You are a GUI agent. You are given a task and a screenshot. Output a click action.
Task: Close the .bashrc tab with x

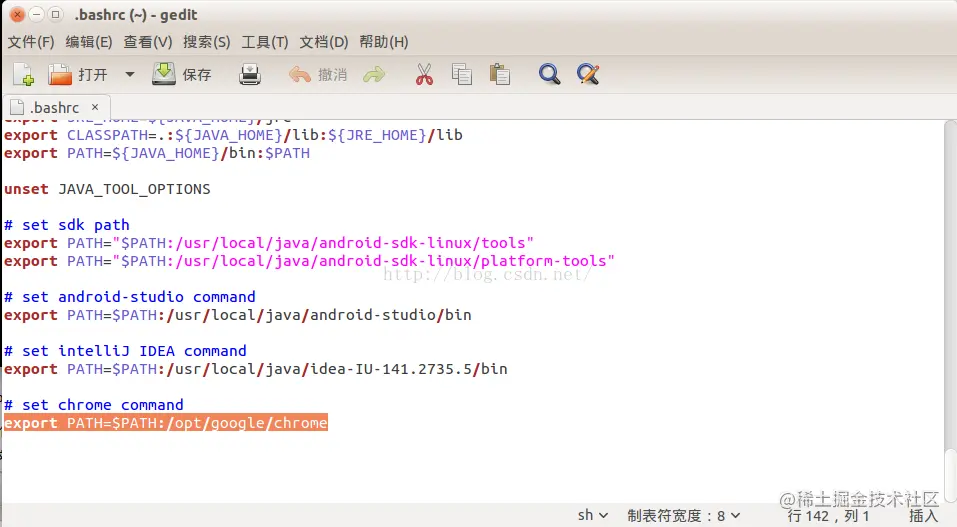[95, 107]
